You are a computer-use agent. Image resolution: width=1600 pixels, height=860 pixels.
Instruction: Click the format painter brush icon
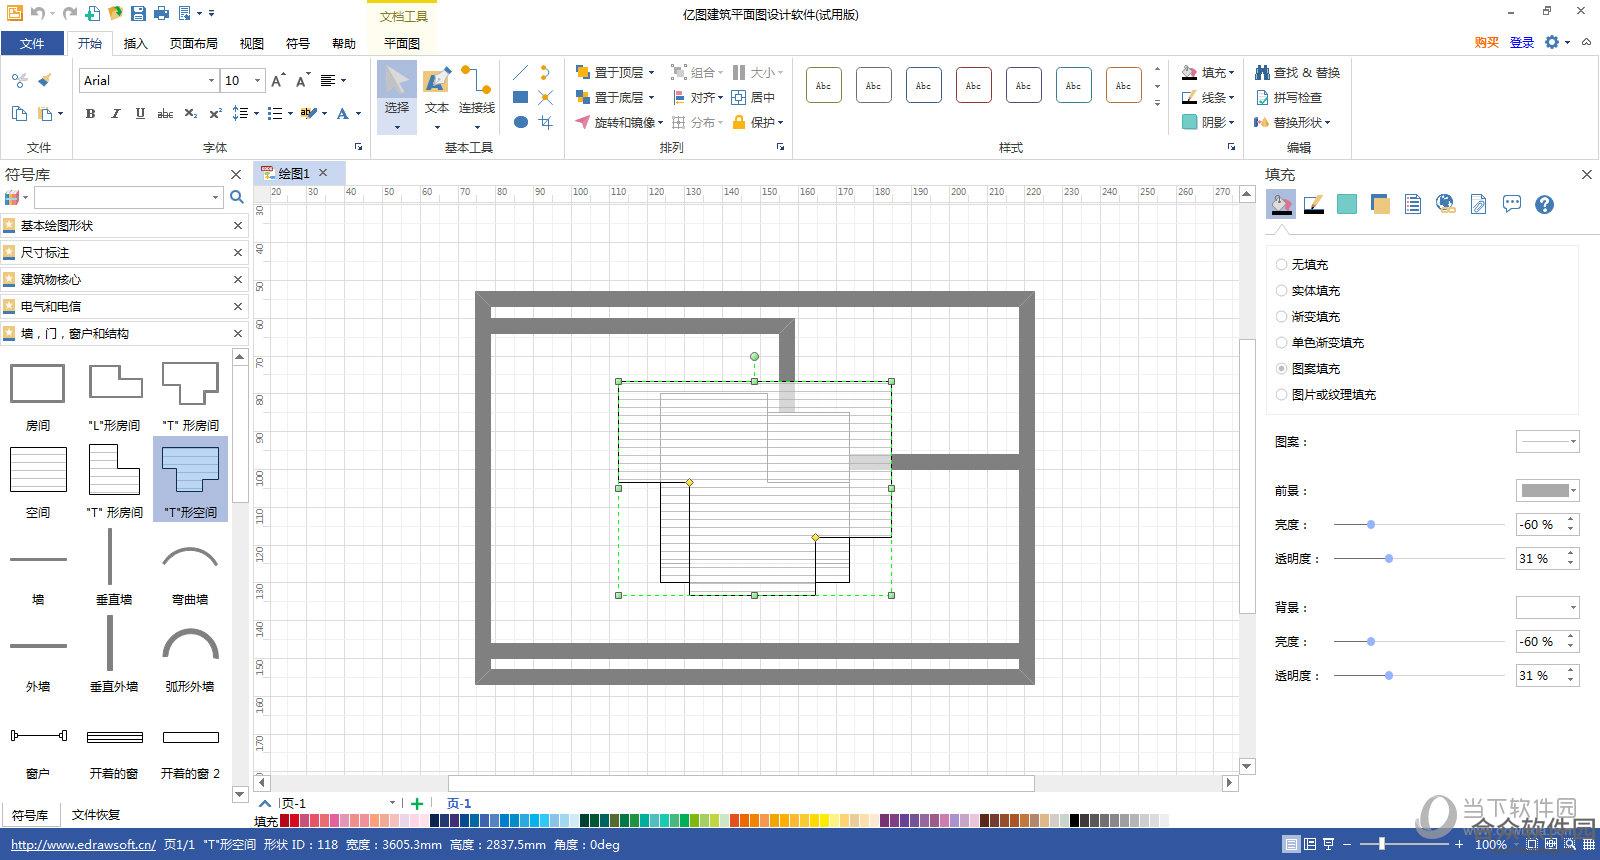point(44,80)
